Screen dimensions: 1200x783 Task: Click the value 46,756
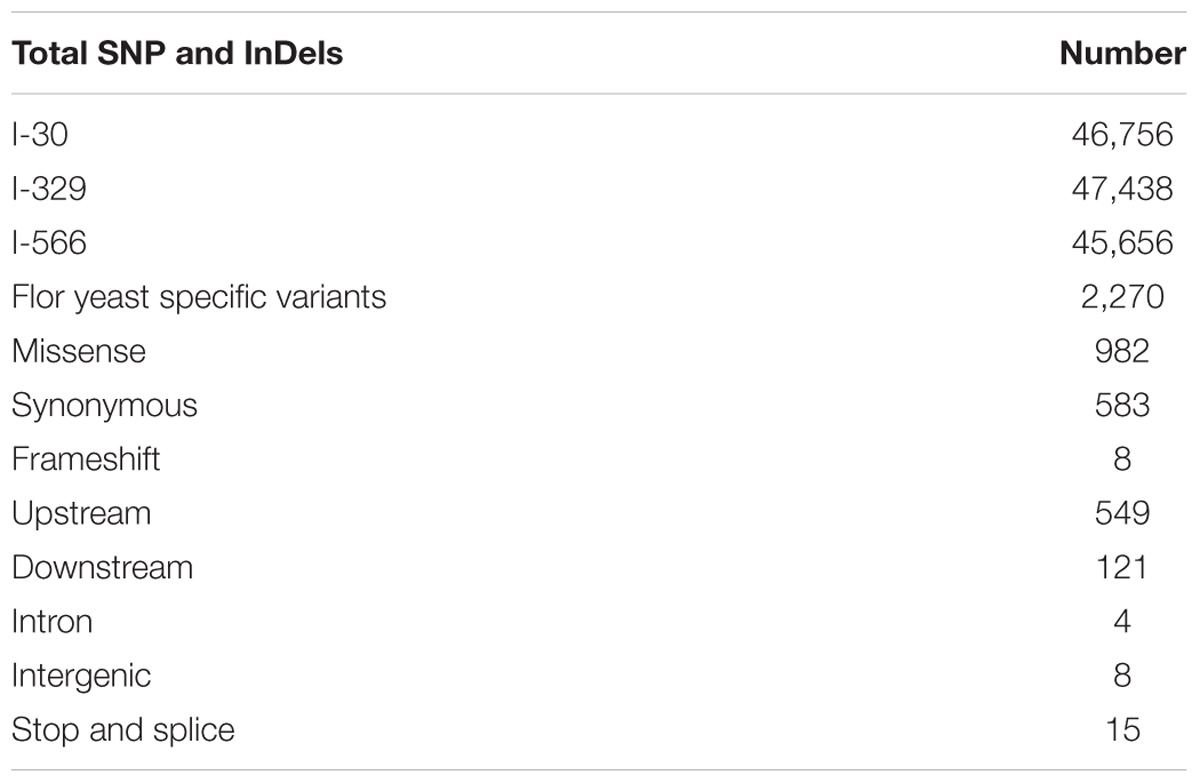[x=1122, y=134]
